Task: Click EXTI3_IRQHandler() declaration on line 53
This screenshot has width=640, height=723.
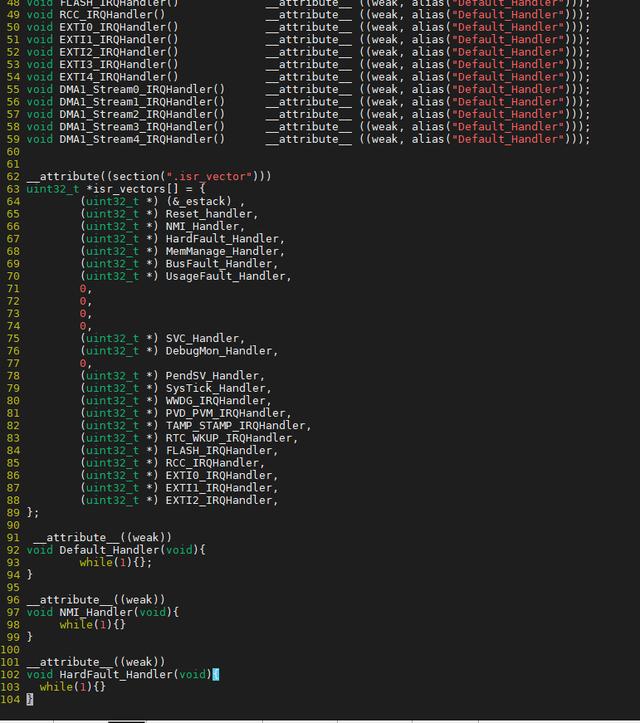Action: click(119, 65)
